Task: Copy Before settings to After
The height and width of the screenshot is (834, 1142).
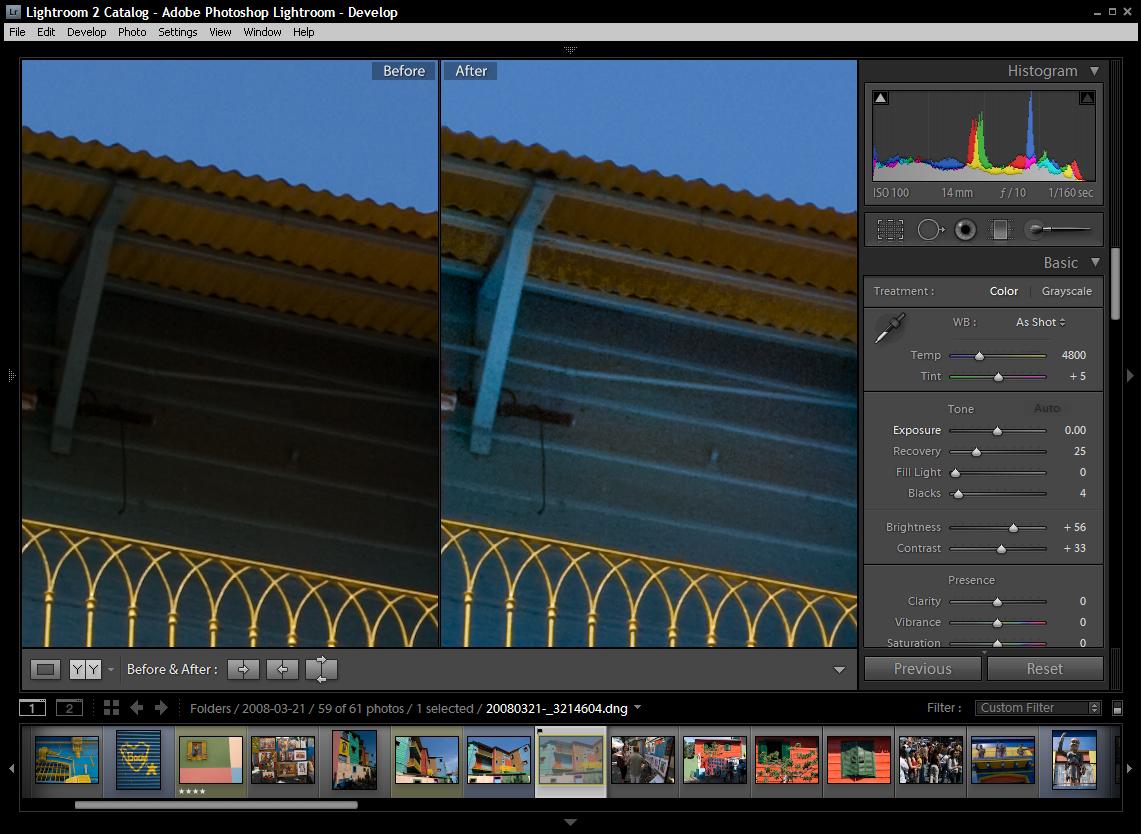Action: (x=243, y=670)
